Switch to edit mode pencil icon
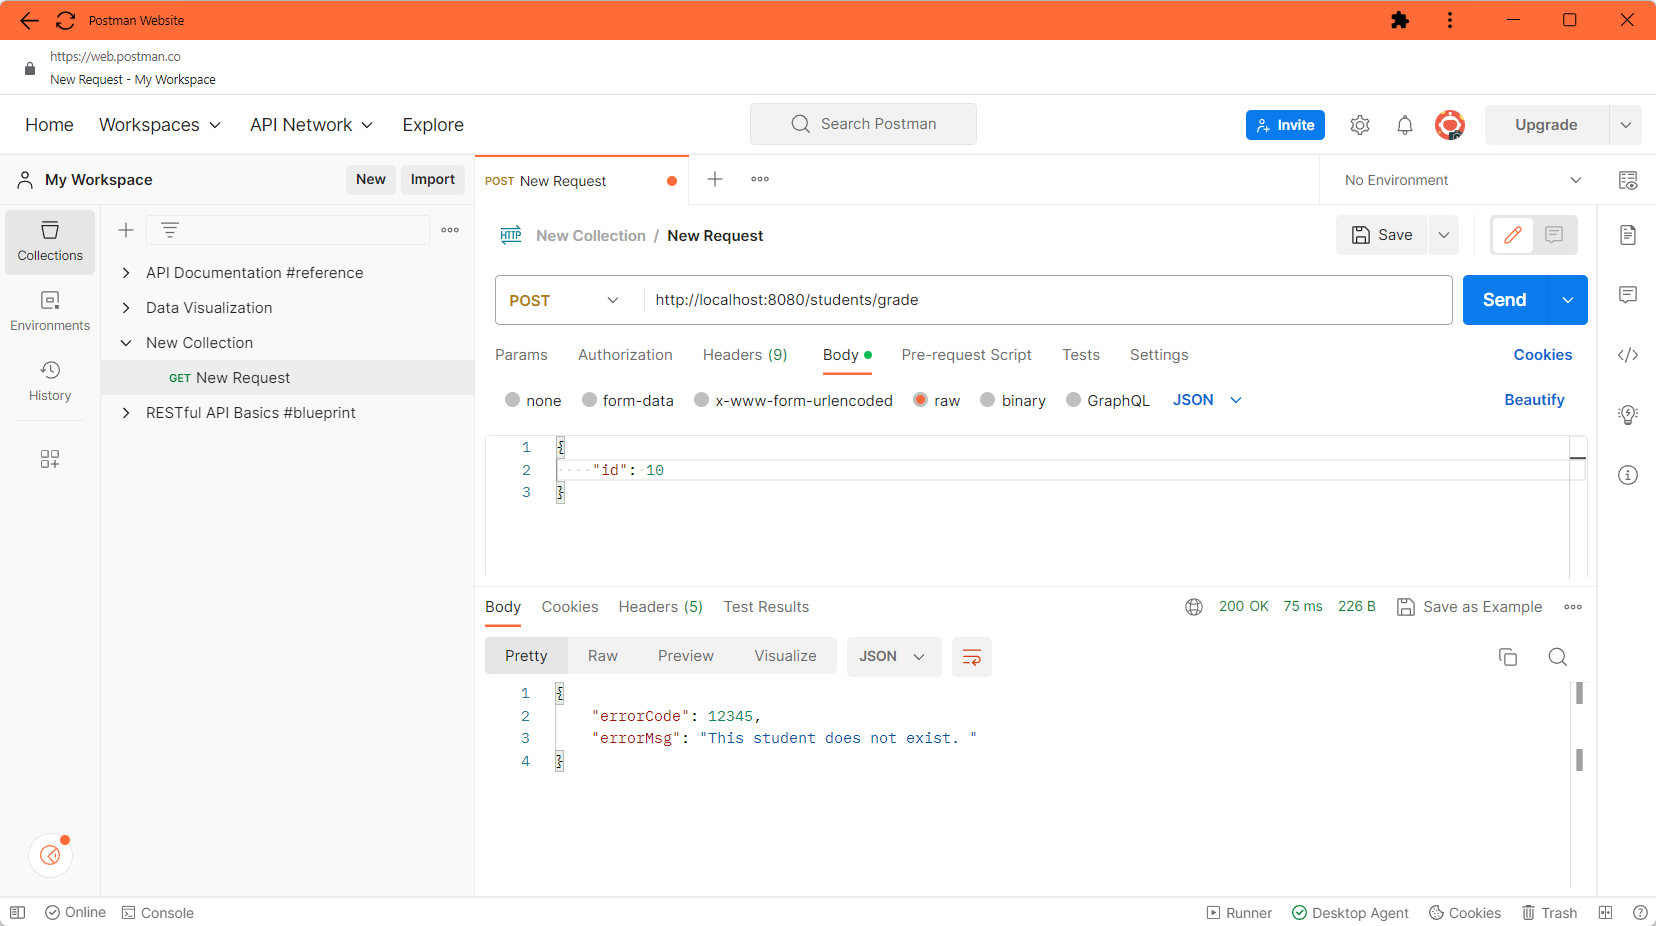Image resolution: width=1656 pixels, height=926 pixels. tap(1513, 235)
